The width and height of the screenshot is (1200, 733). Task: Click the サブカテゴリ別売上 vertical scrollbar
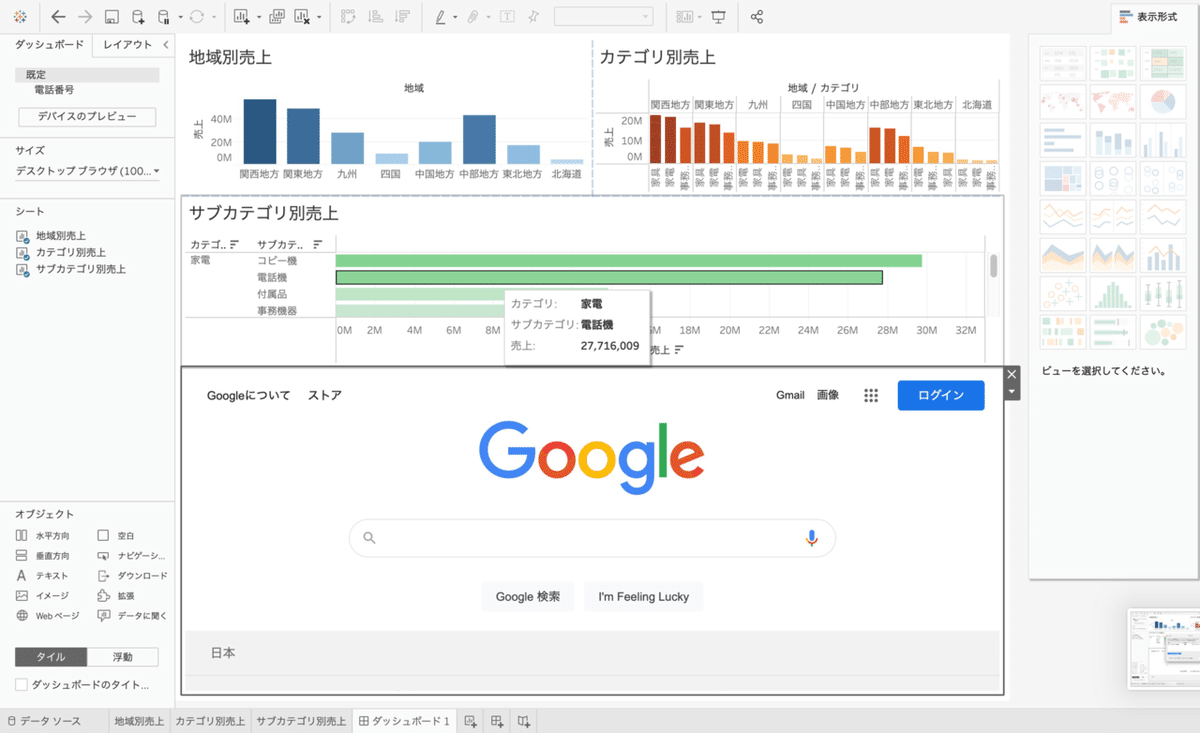click(994, 266)
